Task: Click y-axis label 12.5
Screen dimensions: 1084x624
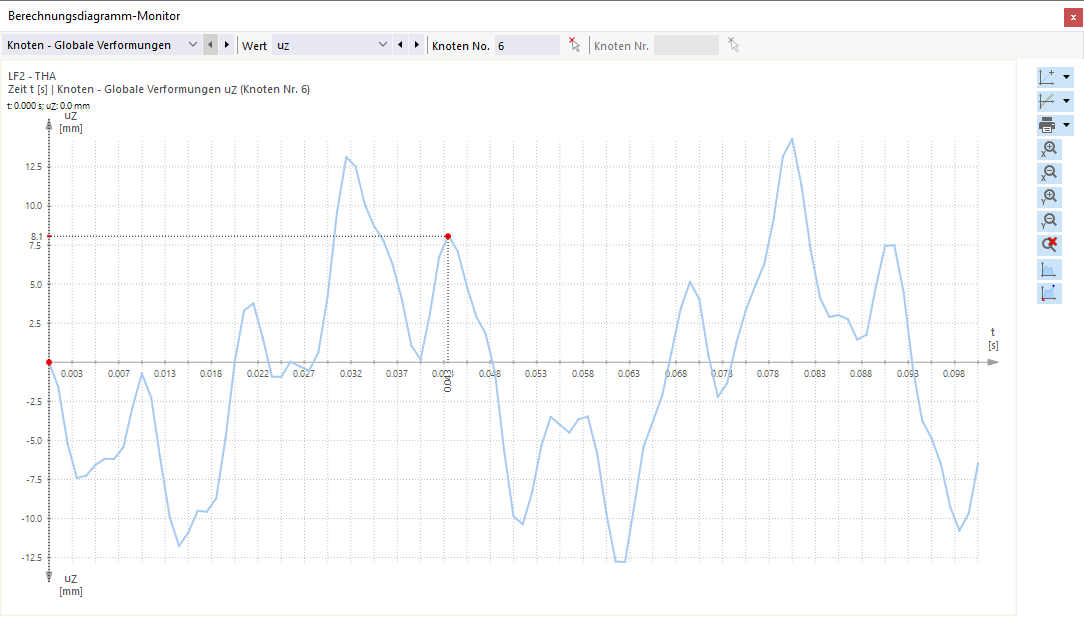Action: (x=34, y=167)
